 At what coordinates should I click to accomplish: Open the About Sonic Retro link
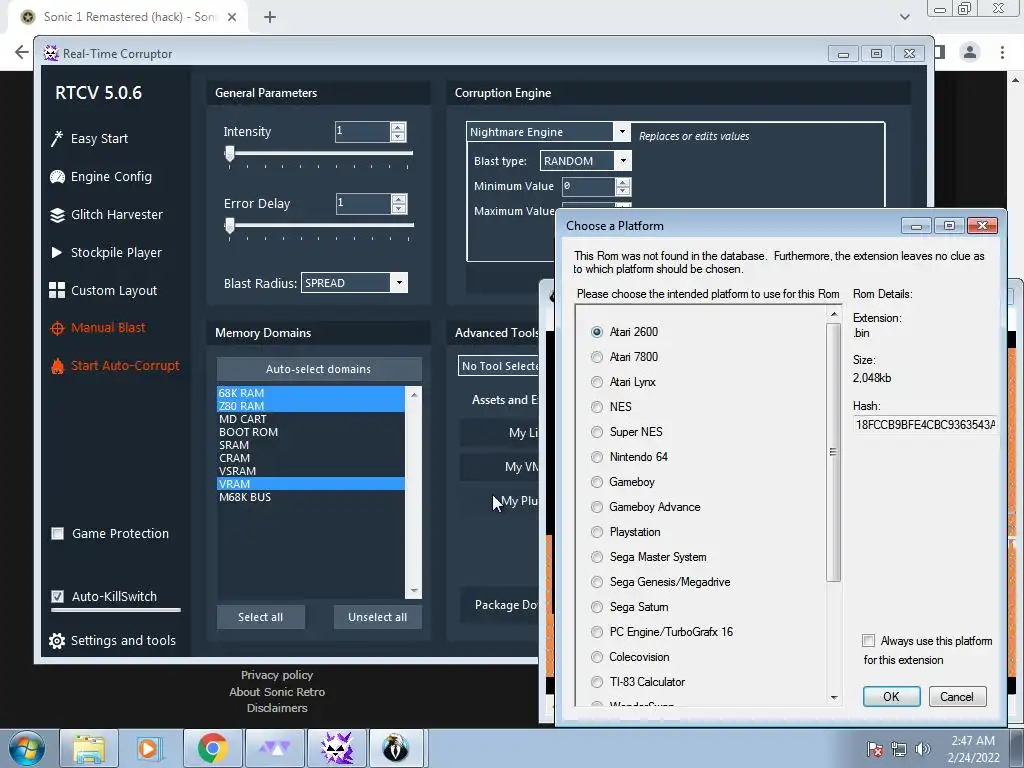[277, 692]
